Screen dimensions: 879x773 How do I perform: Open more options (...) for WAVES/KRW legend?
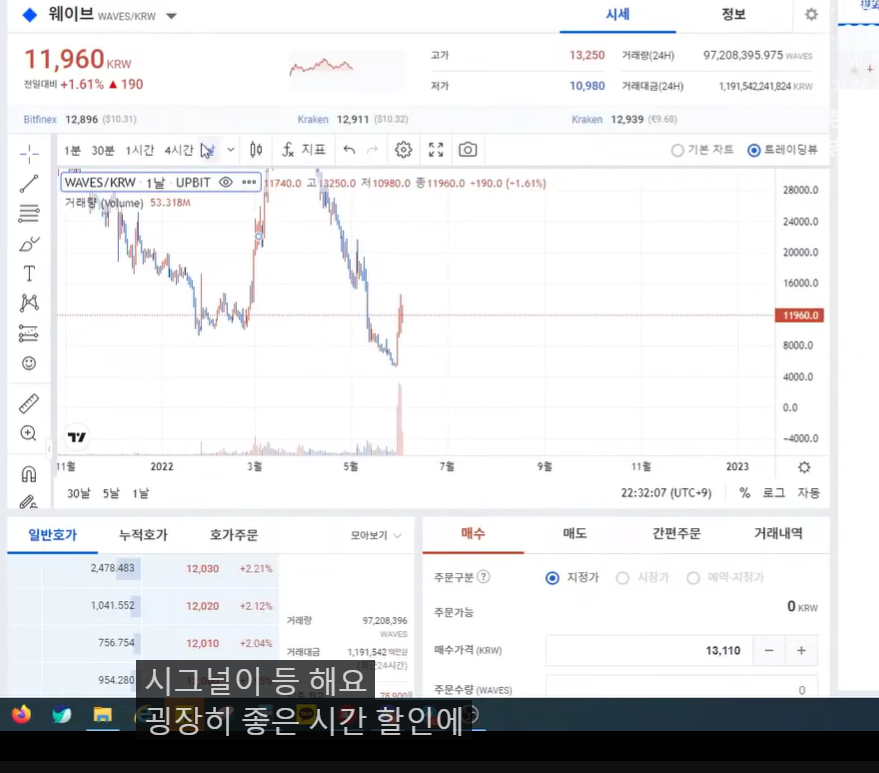point(249,182)
